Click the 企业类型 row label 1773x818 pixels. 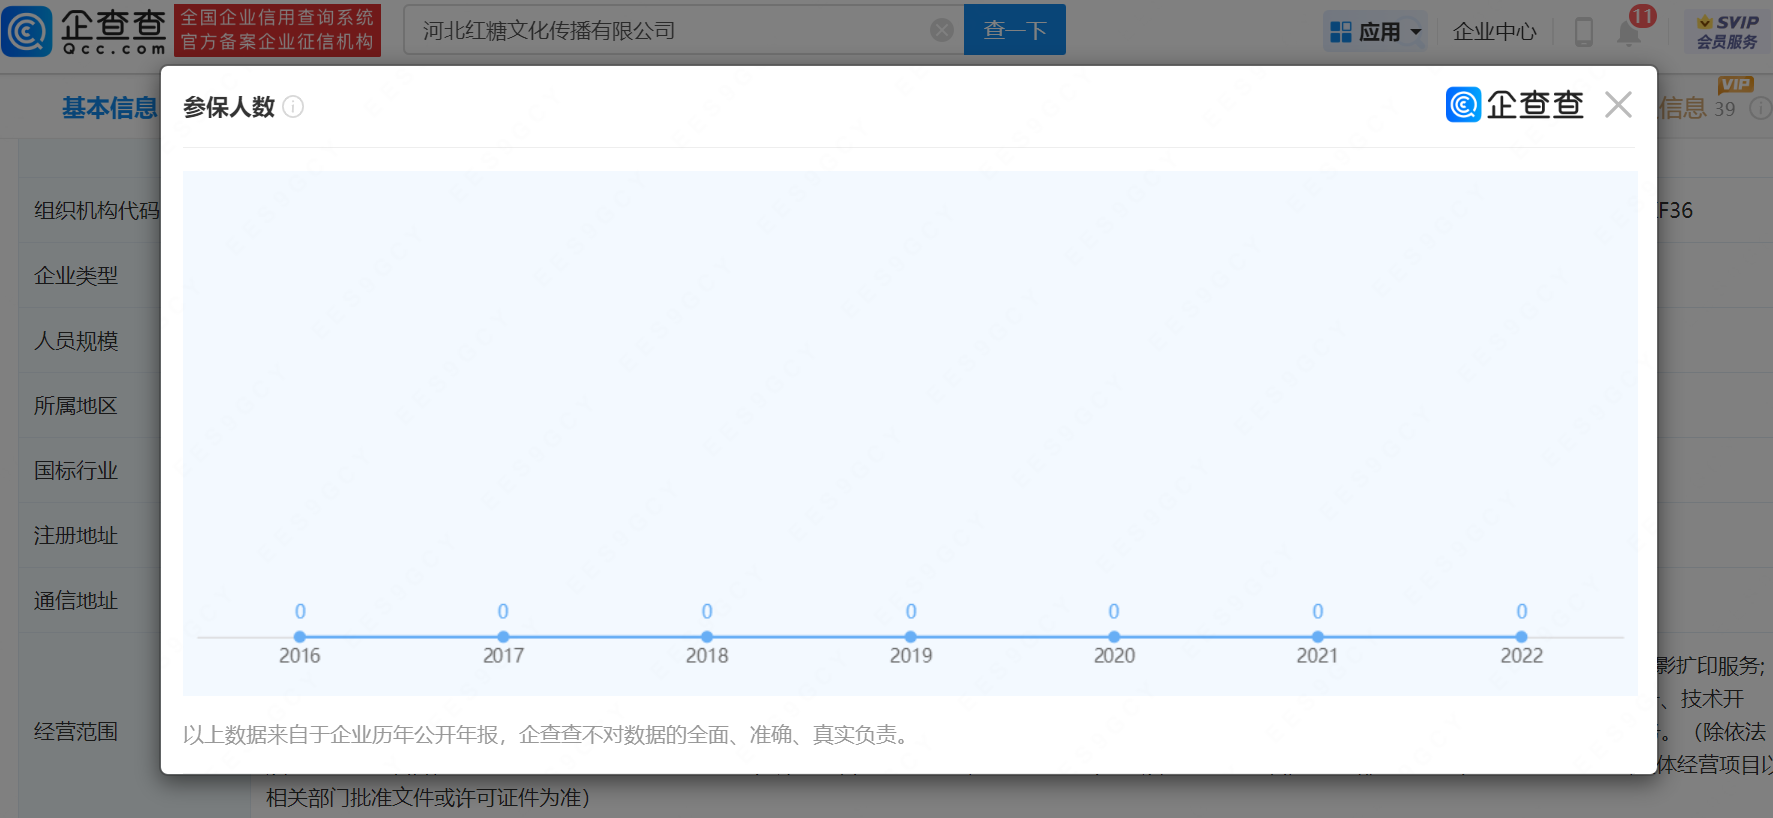coord(76,275)
